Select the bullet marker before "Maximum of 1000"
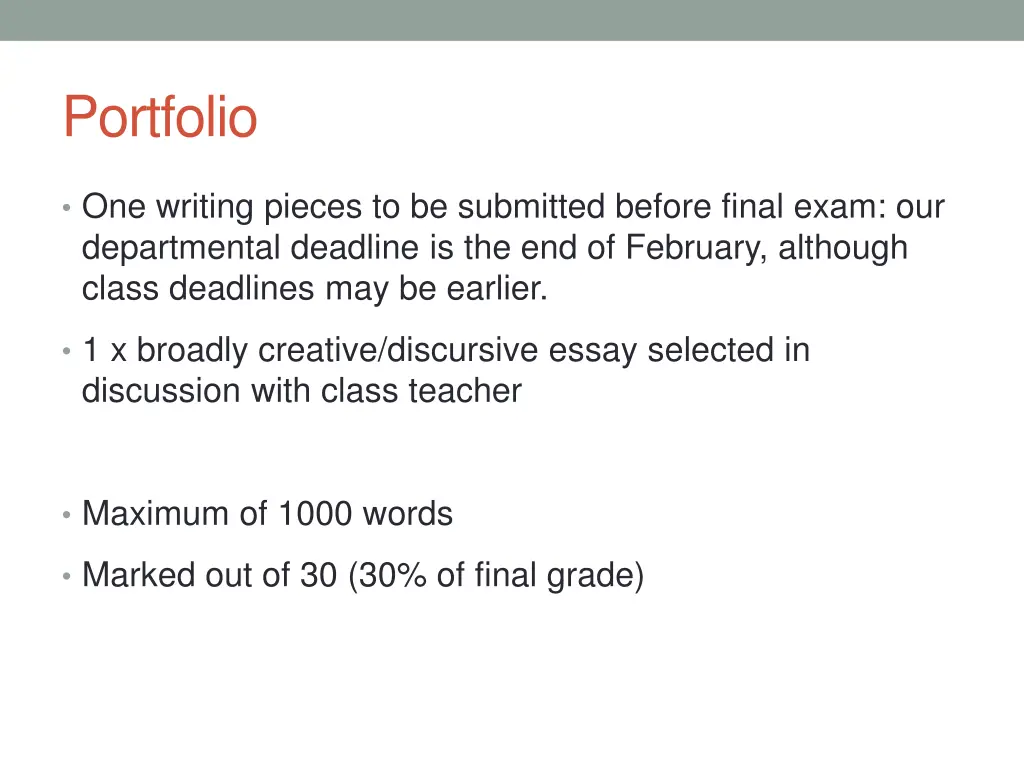 [66, 515]
